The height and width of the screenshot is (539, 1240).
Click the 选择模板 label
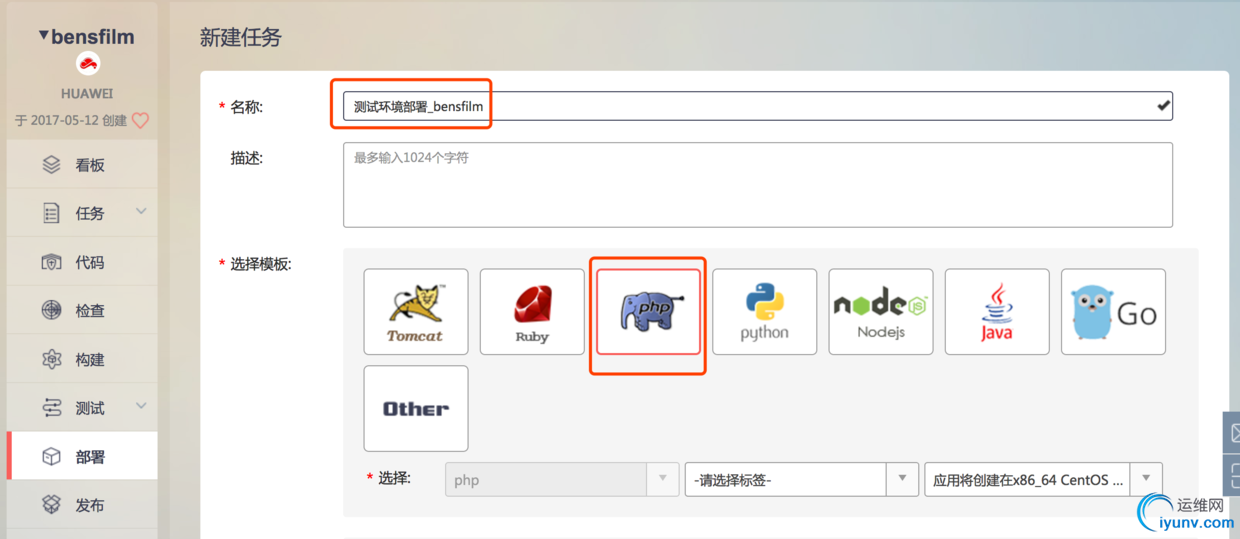click(261, 264)
